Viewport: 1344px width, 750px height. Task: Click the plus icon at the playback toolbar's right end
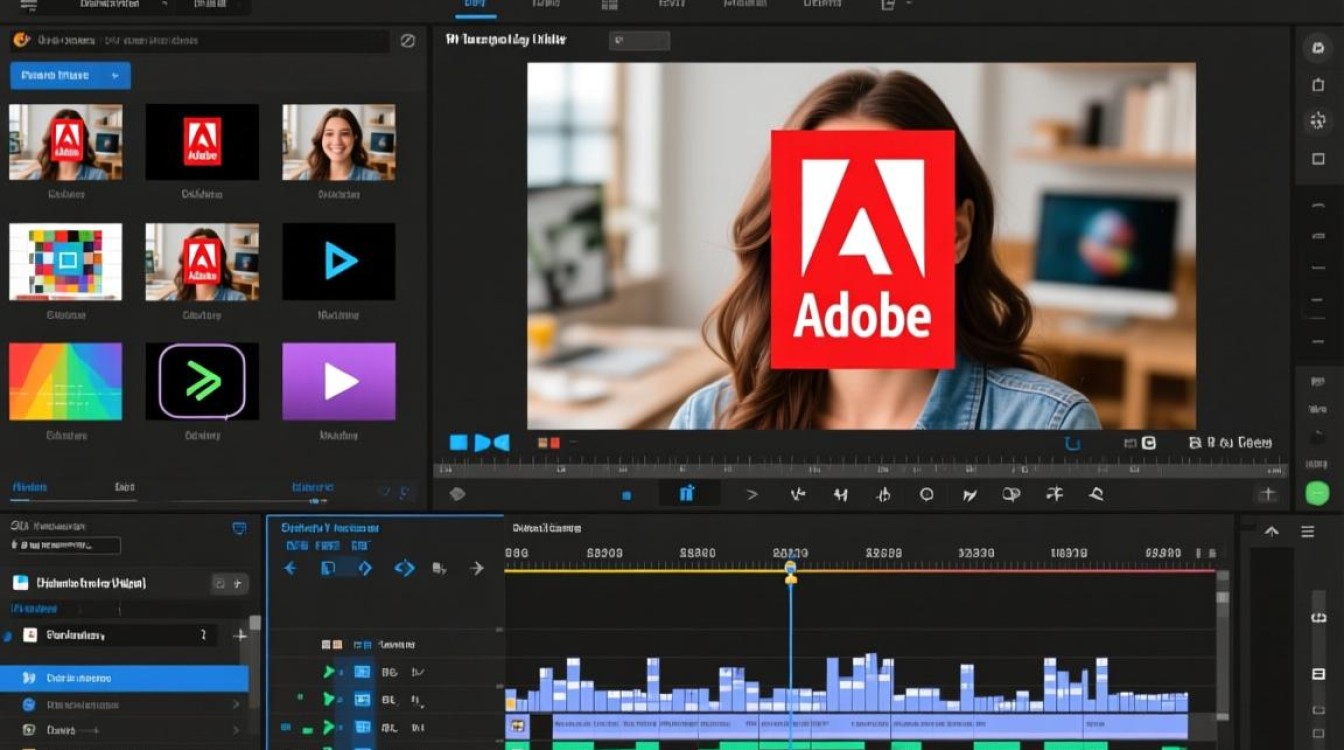pos(1267,493)
